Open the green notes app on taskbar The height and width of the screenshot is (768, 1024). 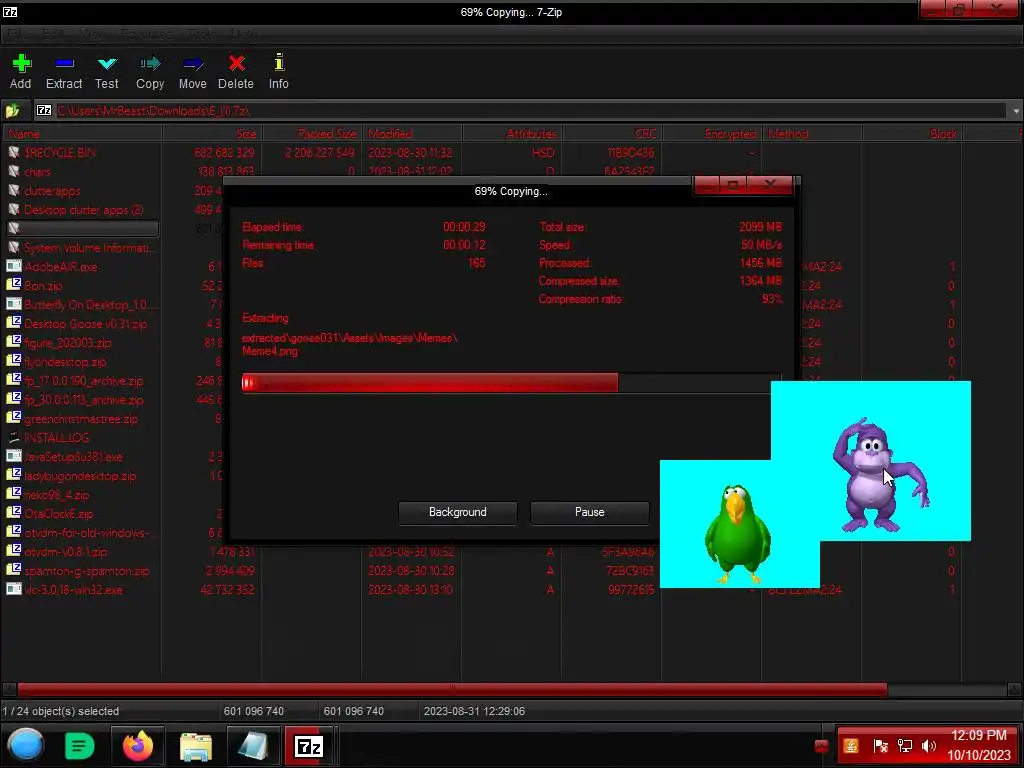point(80,746)
